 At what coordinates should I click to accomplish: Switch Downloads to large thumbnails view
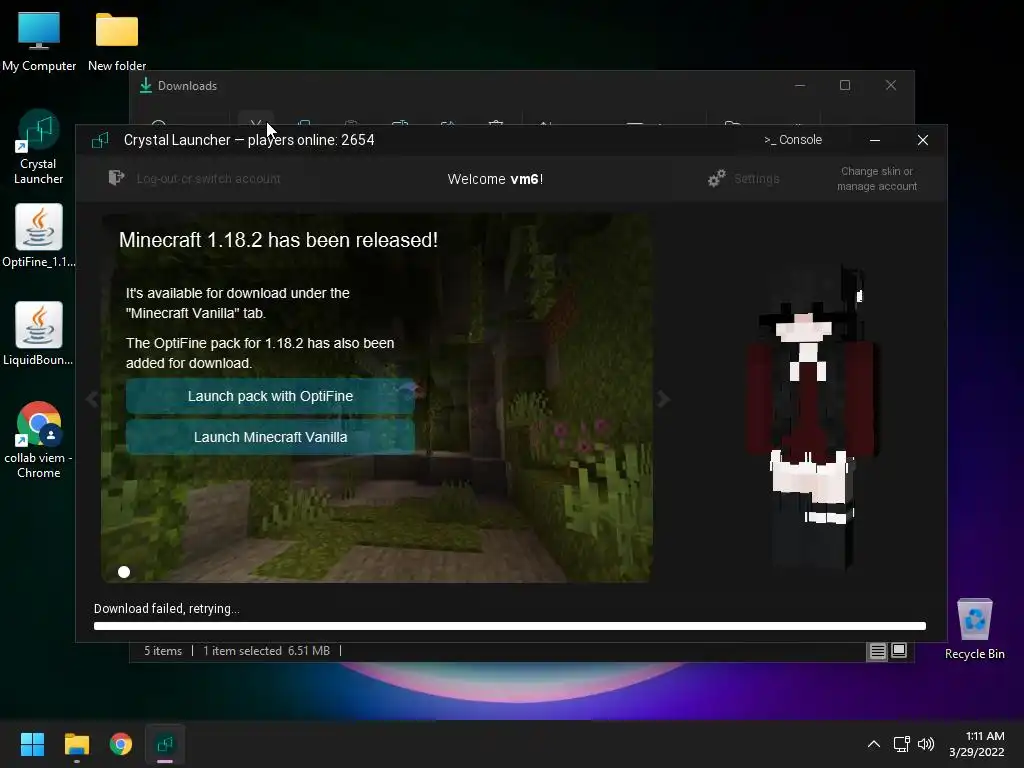pyautogui.click(x=899, y=650)
